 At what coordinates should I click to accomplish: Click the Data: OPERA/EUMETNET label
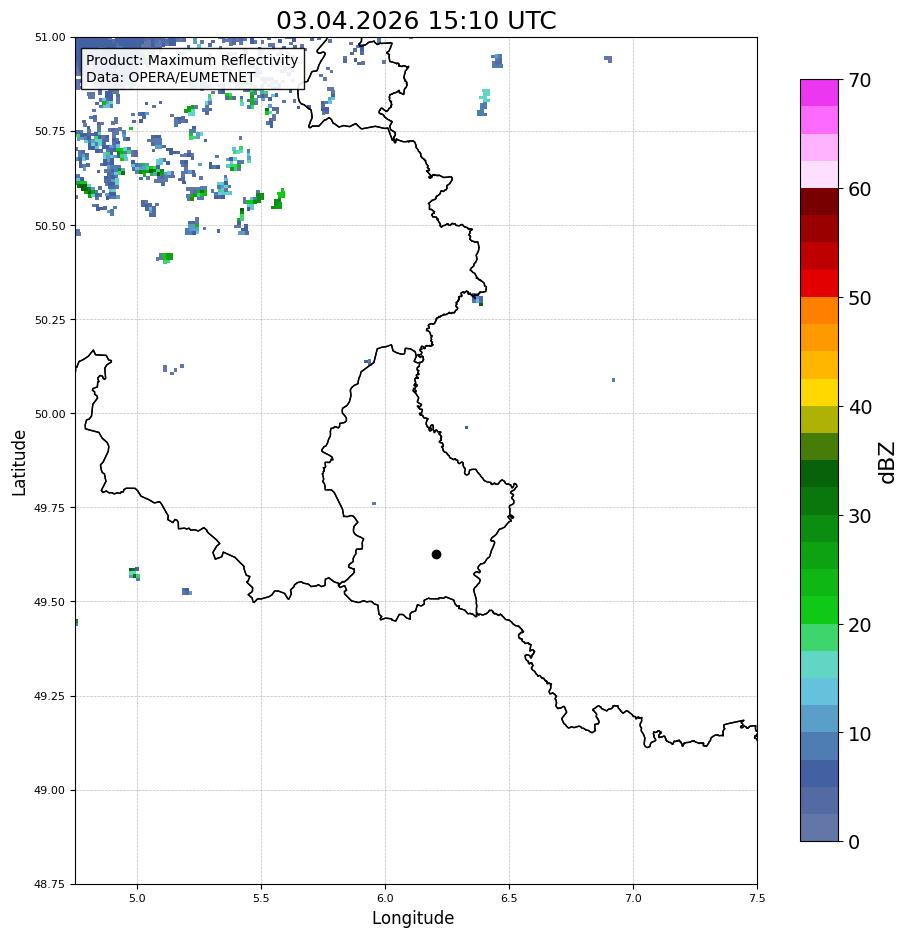point(170,77)
